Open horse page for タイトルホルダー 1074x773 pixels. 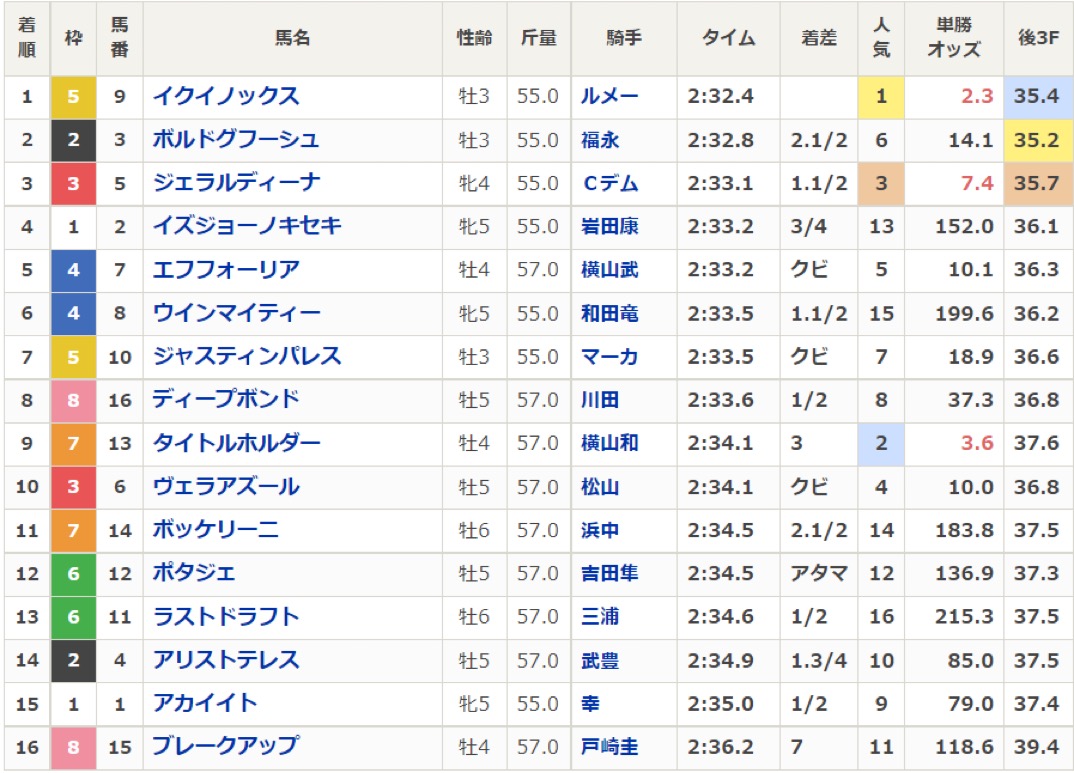[236, 443]
